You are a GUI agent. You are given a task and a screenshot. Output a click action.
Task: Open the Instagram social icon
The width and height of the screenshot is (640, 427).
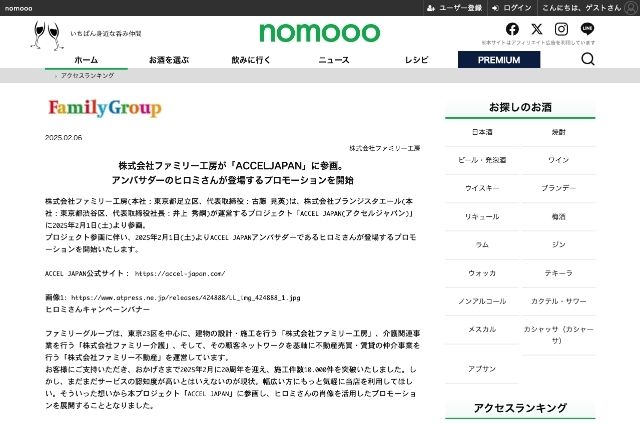point(562,30)
